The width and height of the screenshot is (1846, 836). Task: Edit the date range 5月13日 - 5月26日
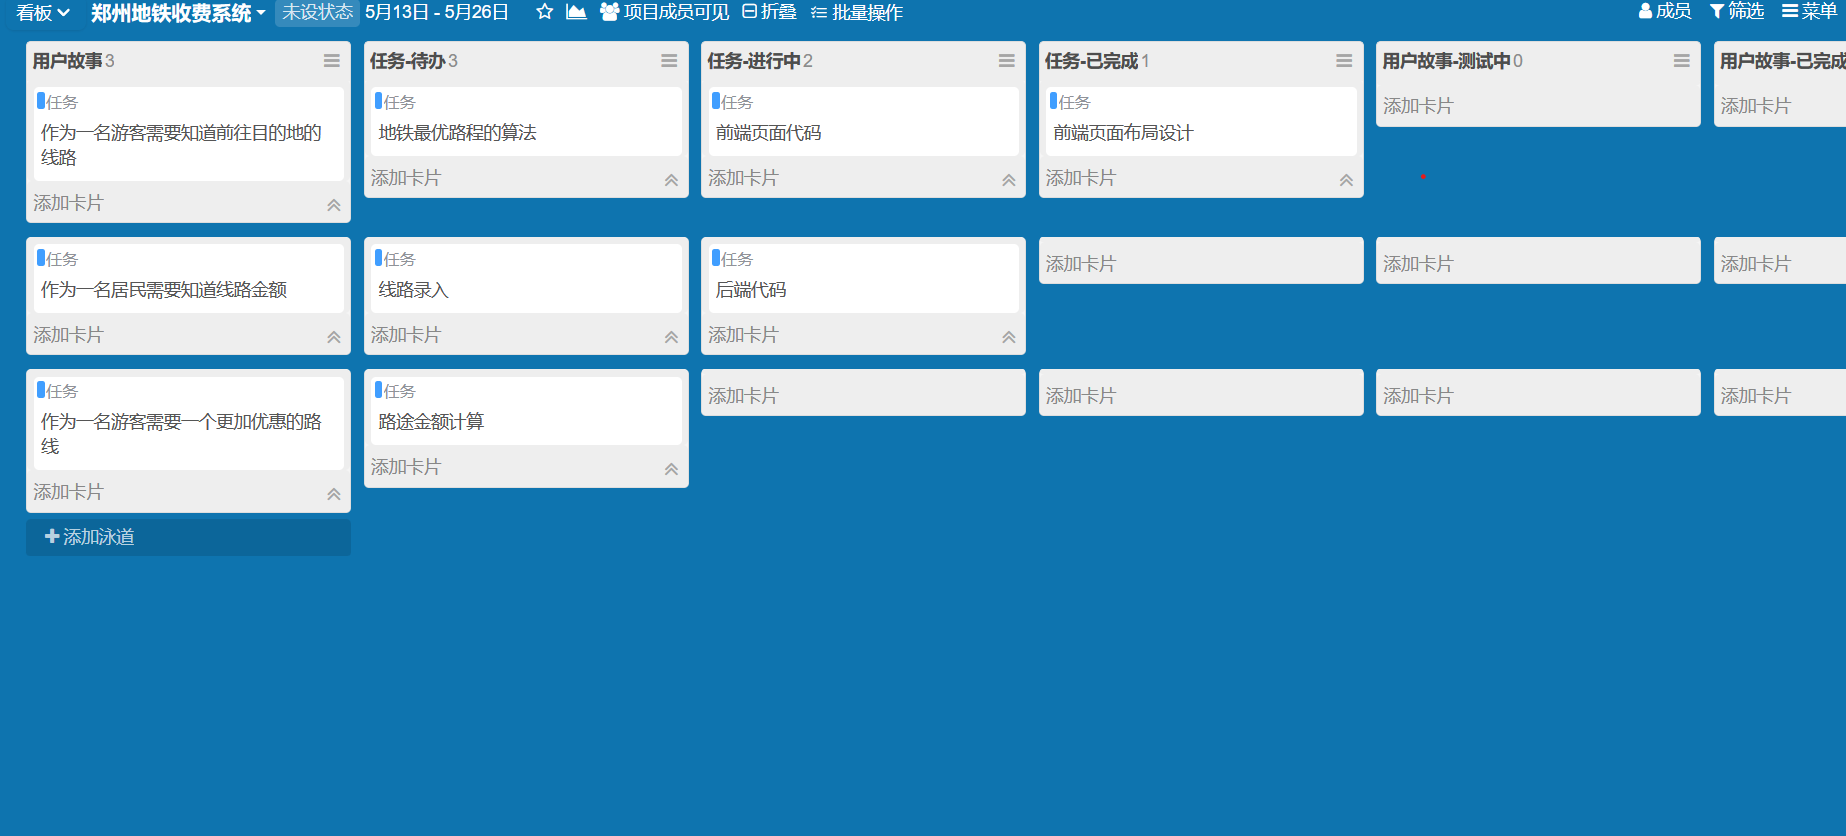pyautogui.click(x=437, y=12)
